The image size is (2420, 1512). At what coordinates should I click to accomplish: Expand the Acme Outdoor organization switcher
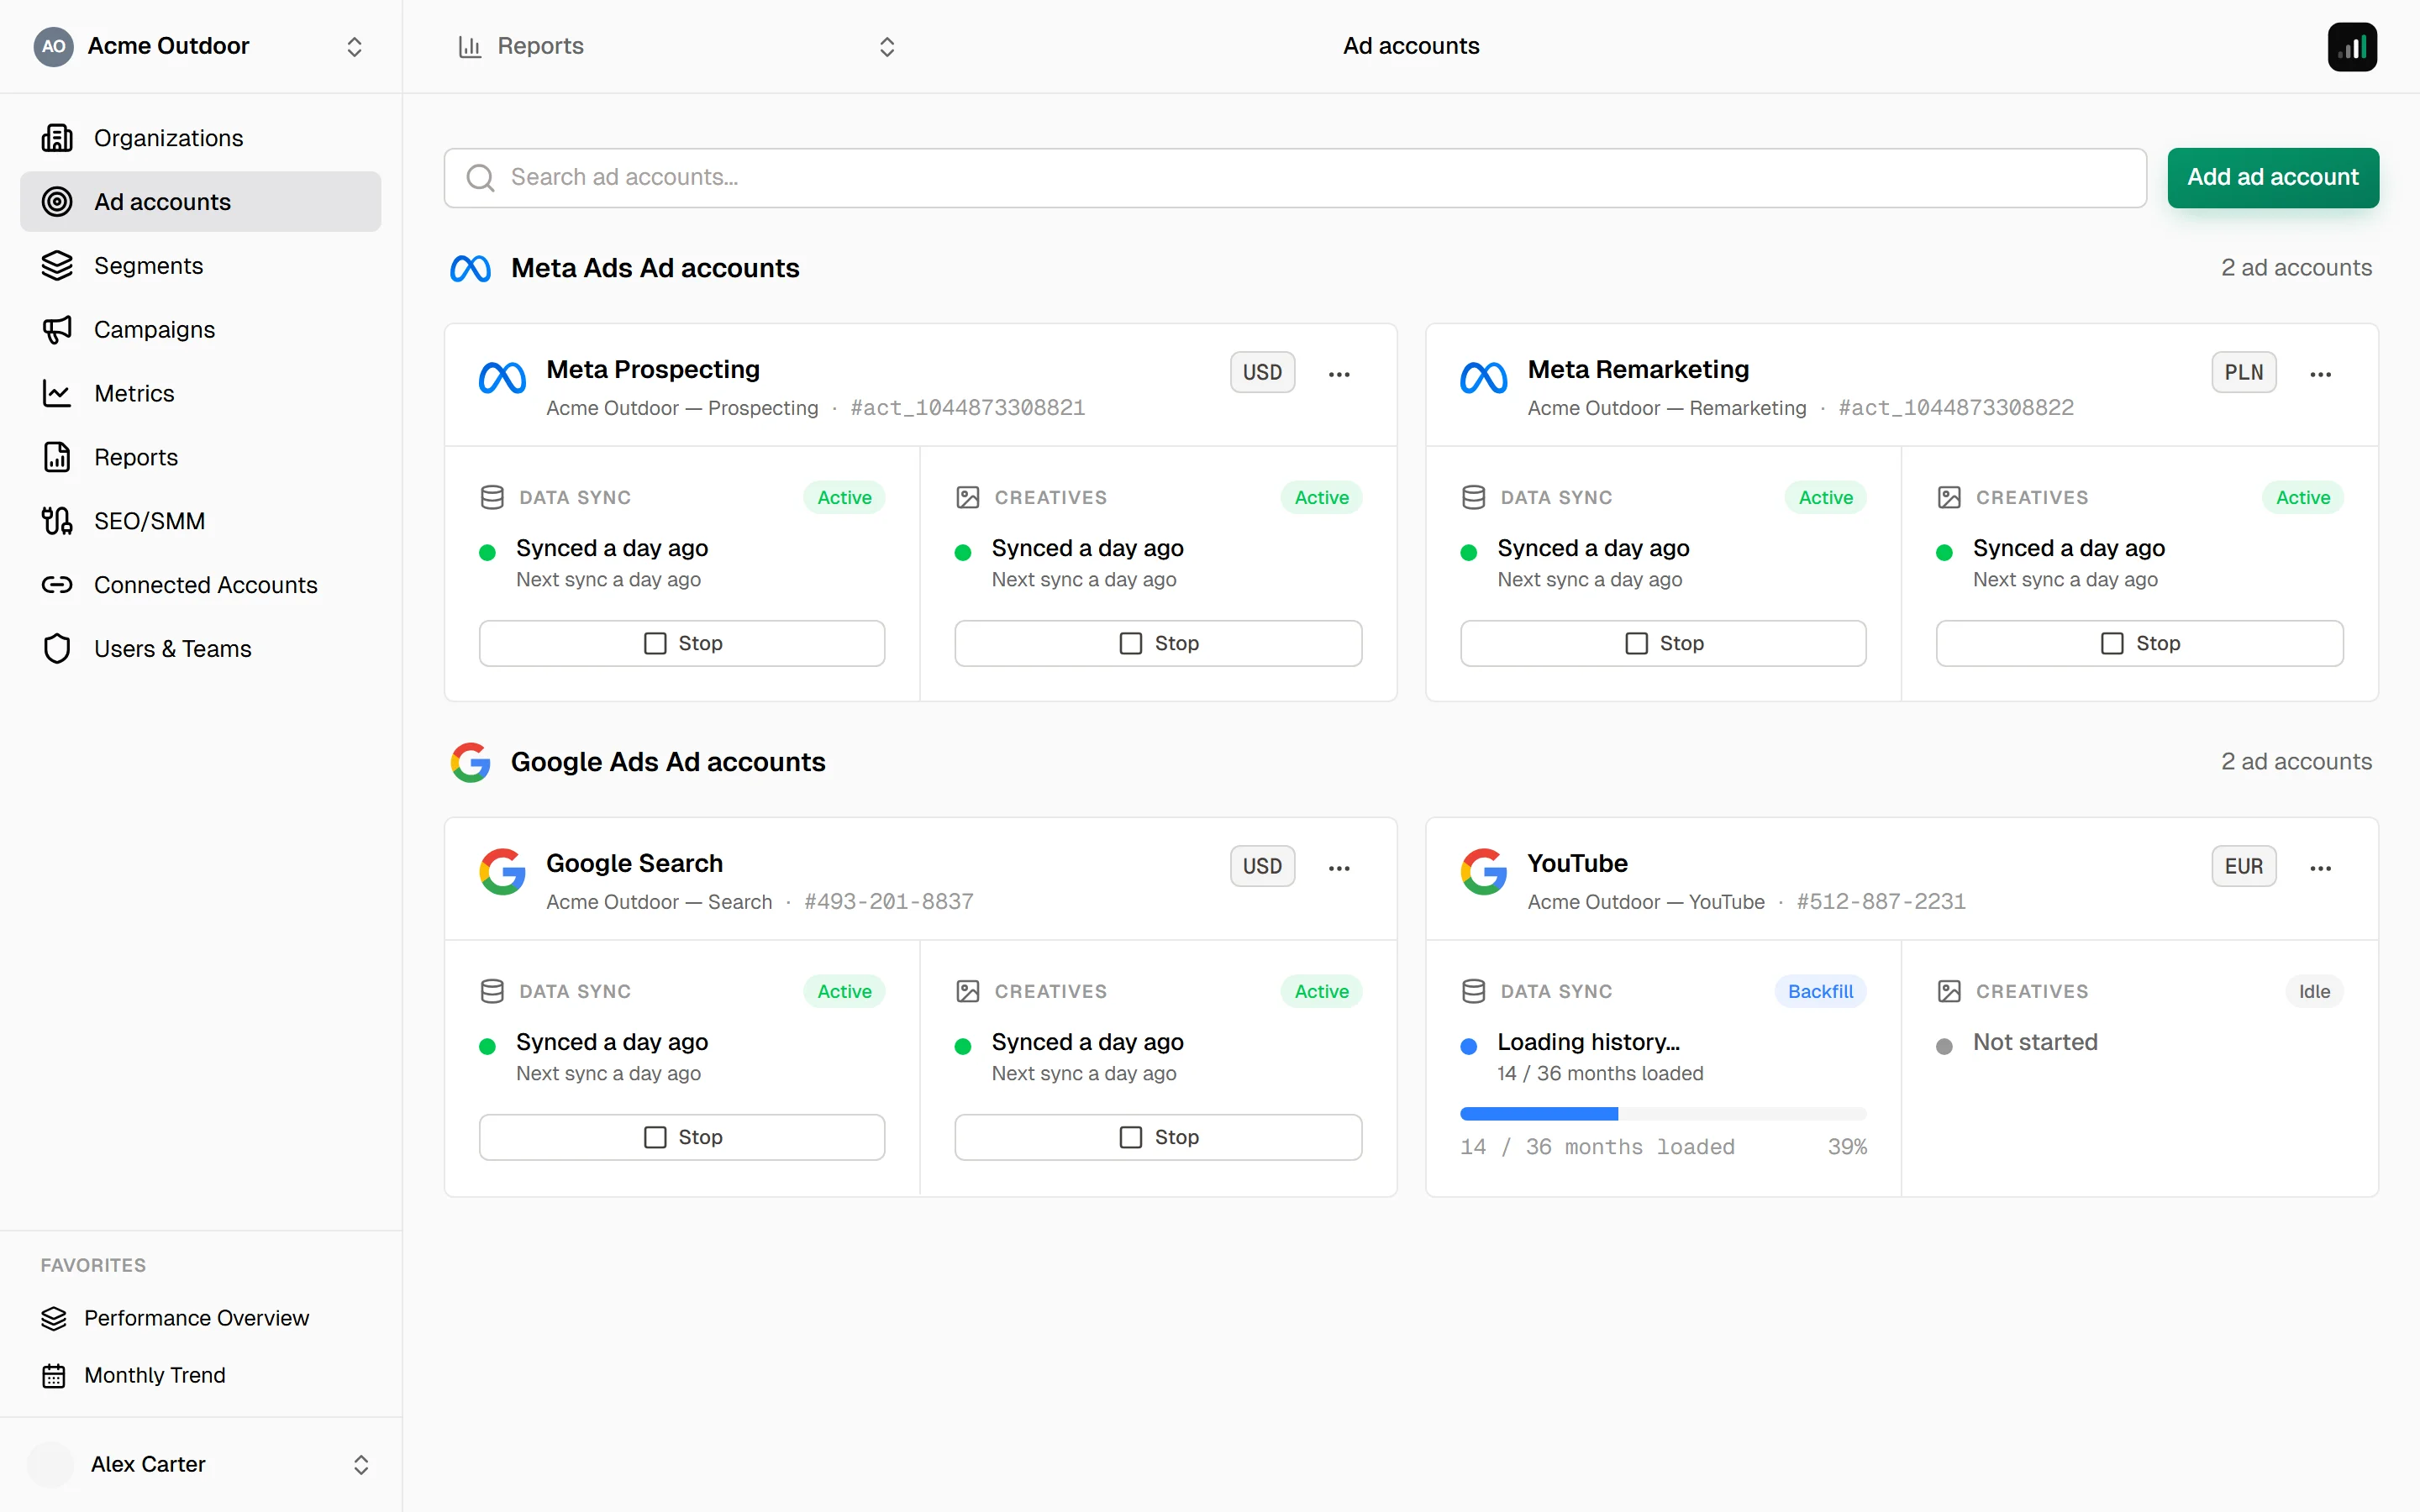tap(354, 46)
